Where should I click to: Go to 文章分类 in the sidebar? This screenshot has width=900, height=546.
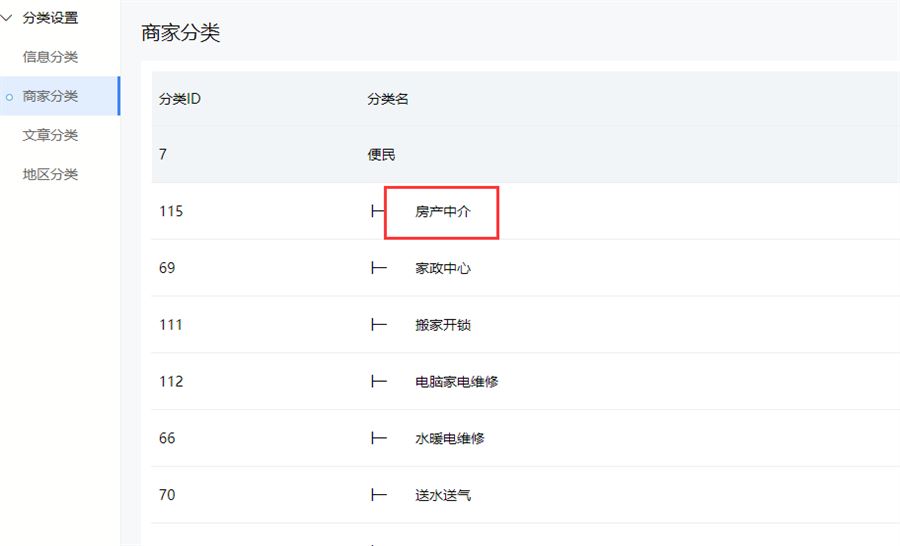click(x=50, y=135)
